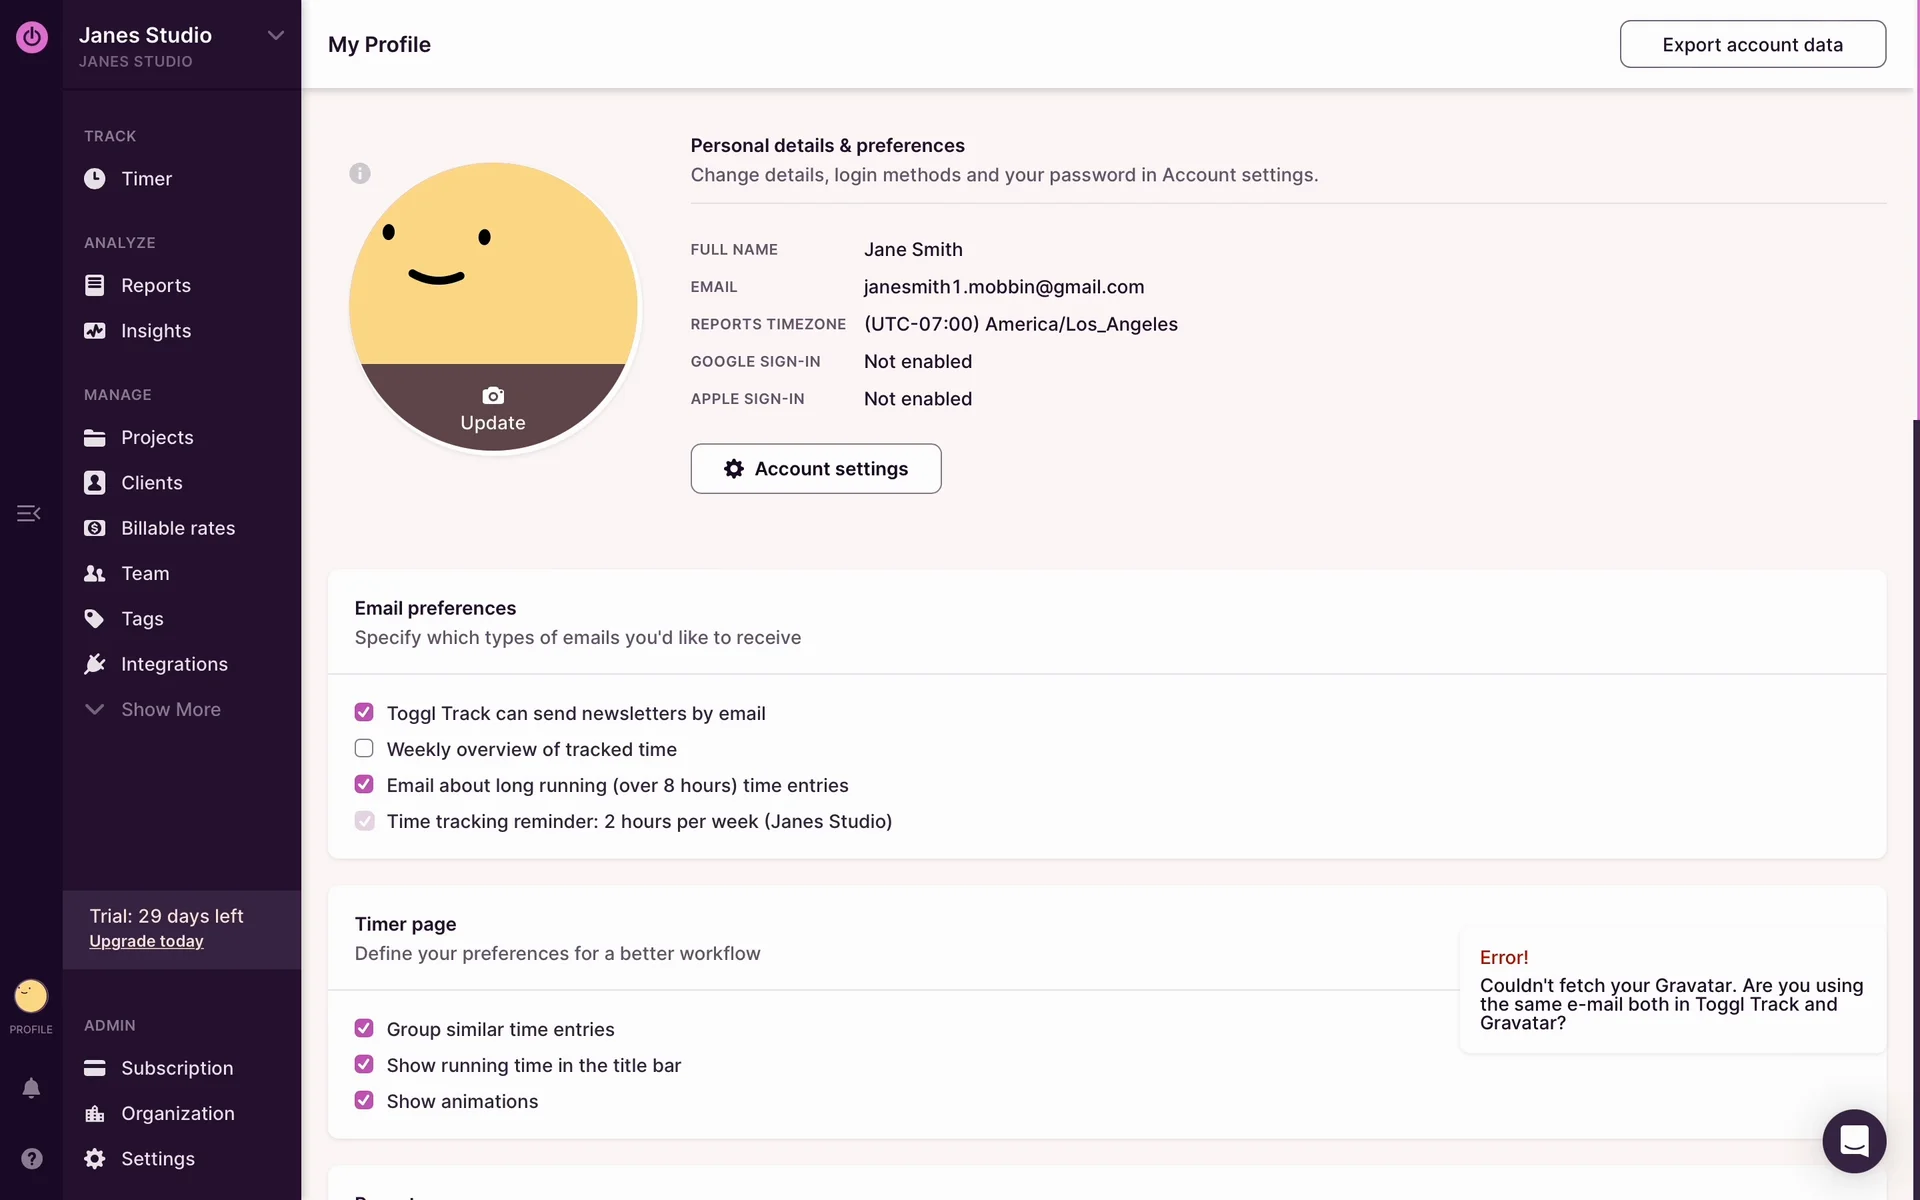Click the help question mark icon

(x=31, y=1158)
